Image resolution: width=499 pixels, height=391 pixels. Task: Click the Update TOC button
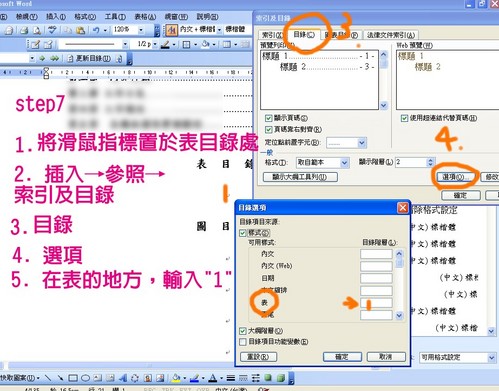click(x=89, y=59)
